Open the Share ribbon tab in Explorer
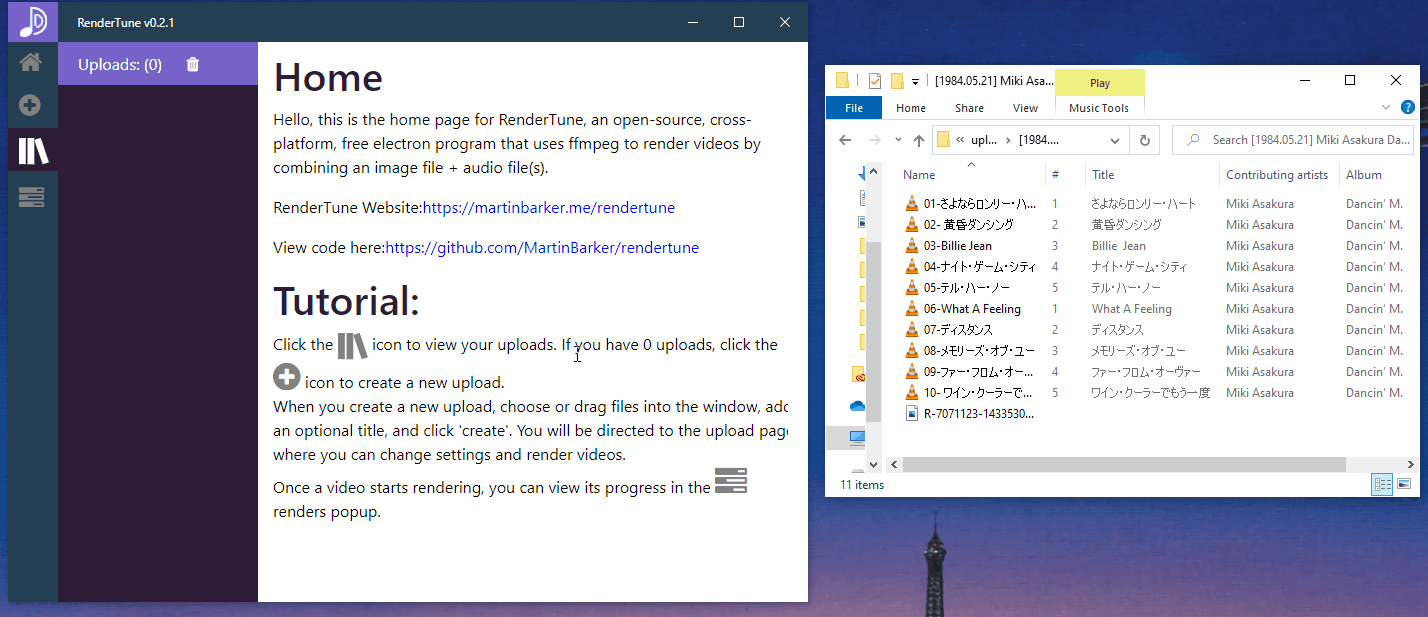Image resolution: width=1428 pixels, height=617 pixels. click(969, 108)
